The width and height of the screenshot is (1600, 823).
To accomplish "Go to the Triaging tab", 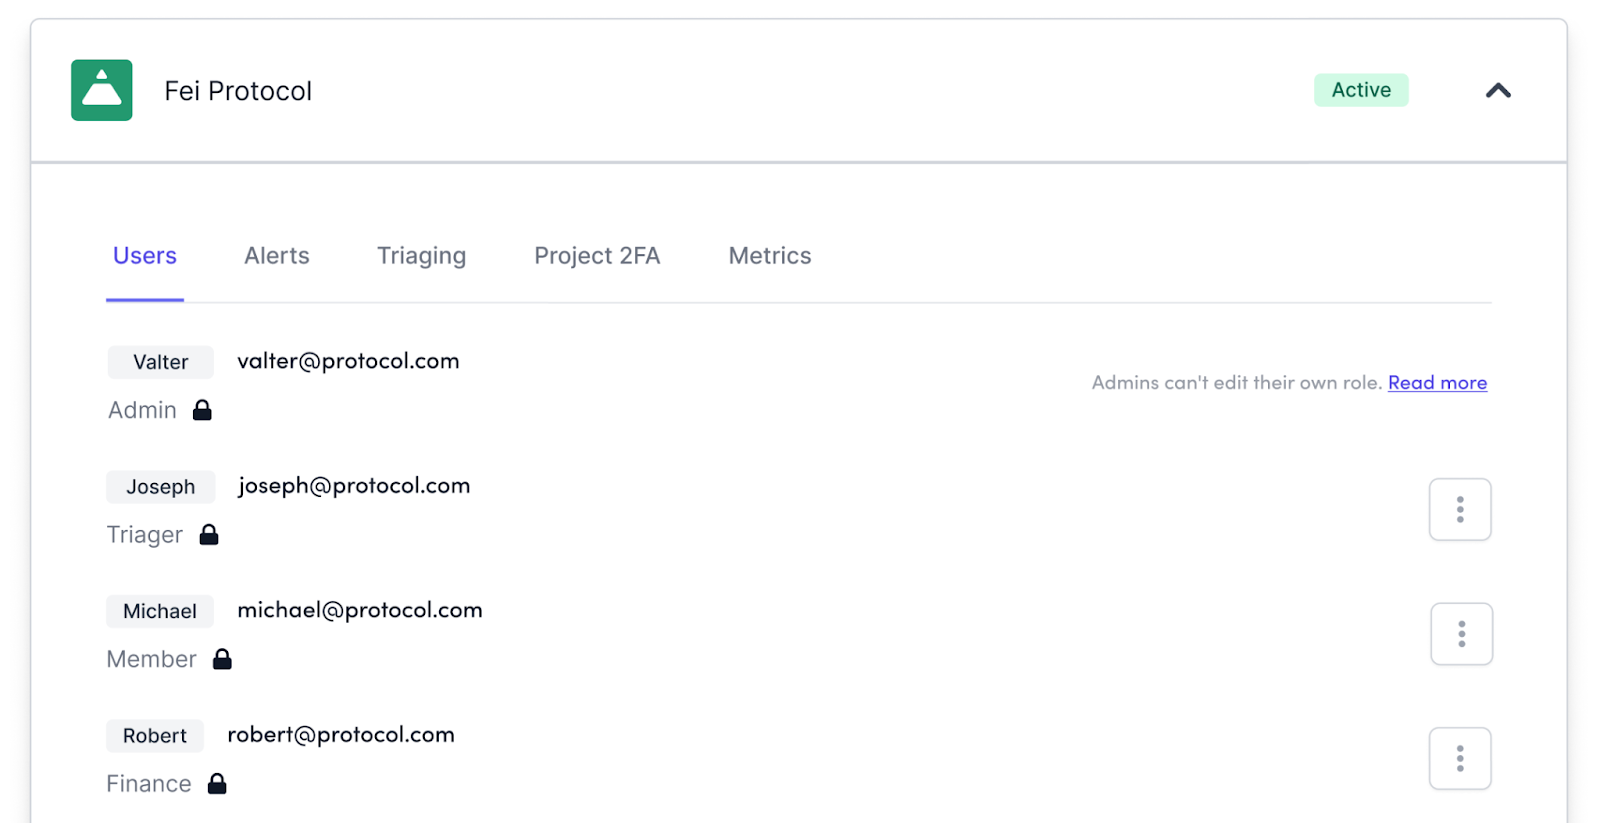I will coord(421,256).
